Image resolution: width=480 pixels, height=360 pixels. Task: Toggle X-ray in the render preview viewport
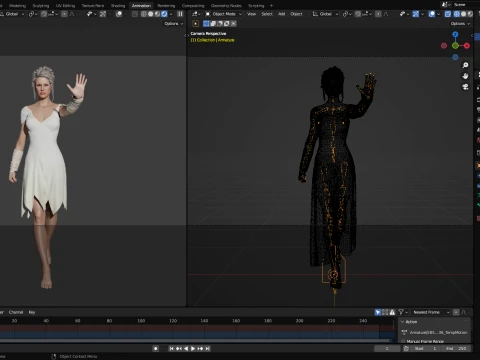click(135, 14)
